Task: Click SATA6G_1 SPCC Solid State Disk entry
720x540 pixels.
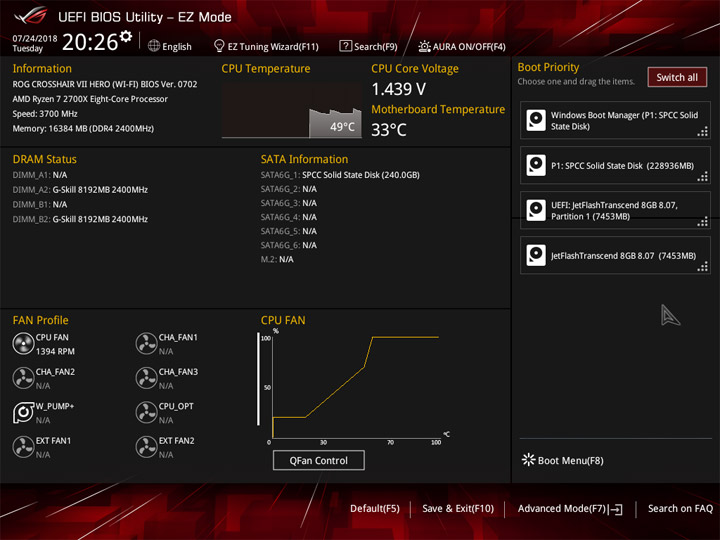Action: pos(340,175)
